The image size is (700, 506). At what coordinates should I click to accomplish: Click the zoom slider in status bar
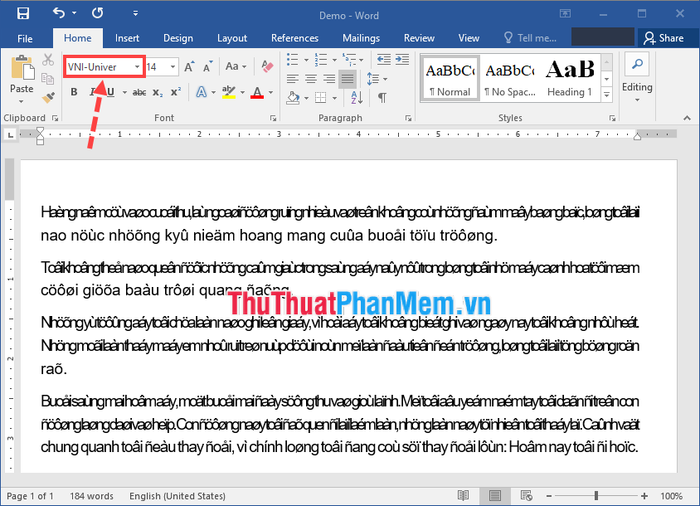click(x=597, y=496)
